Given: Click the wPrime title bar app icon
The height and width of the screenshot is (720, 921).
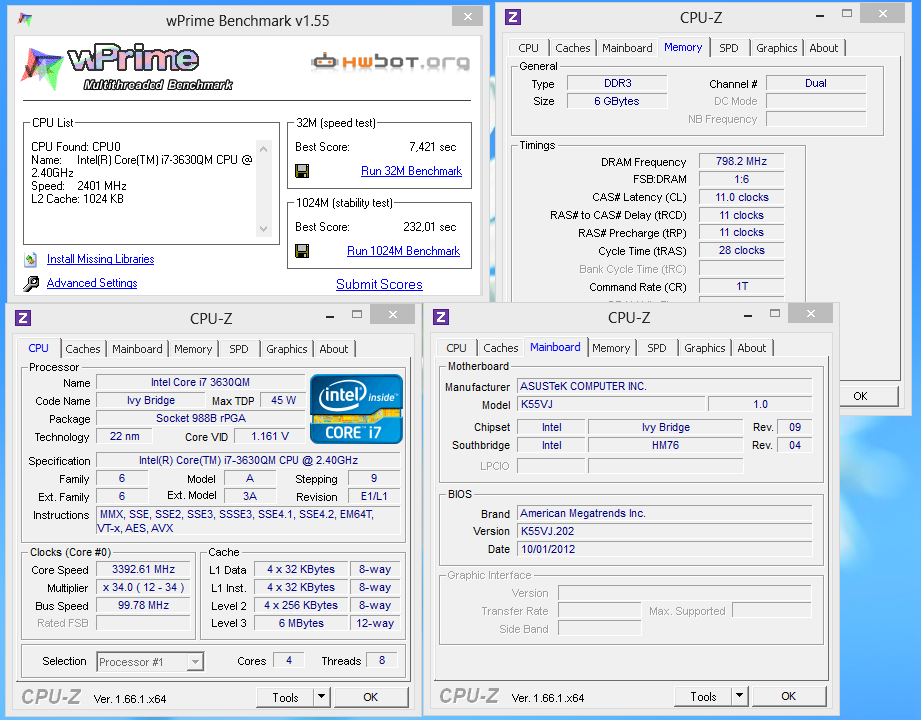Looking at the screenshot, I should (x=24, y=19).
